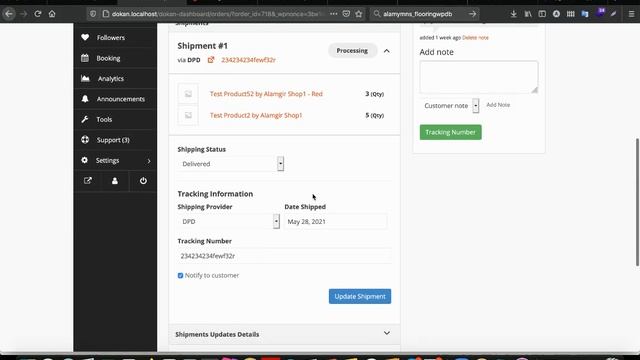
Task: Open Test Product2 by Alamgir Shop1 link
Action: click(x=256, y=115)
